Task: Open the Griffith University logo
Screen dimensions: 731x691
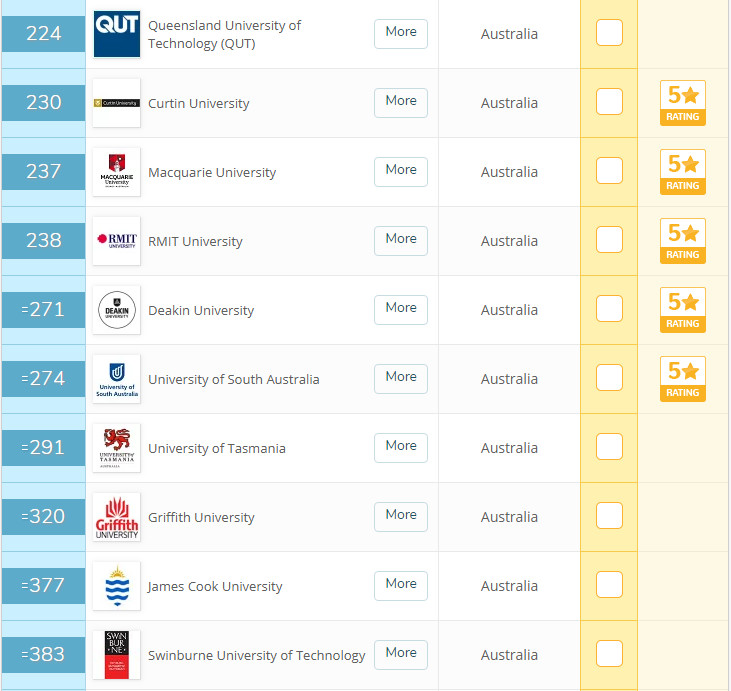Action: 117,517
